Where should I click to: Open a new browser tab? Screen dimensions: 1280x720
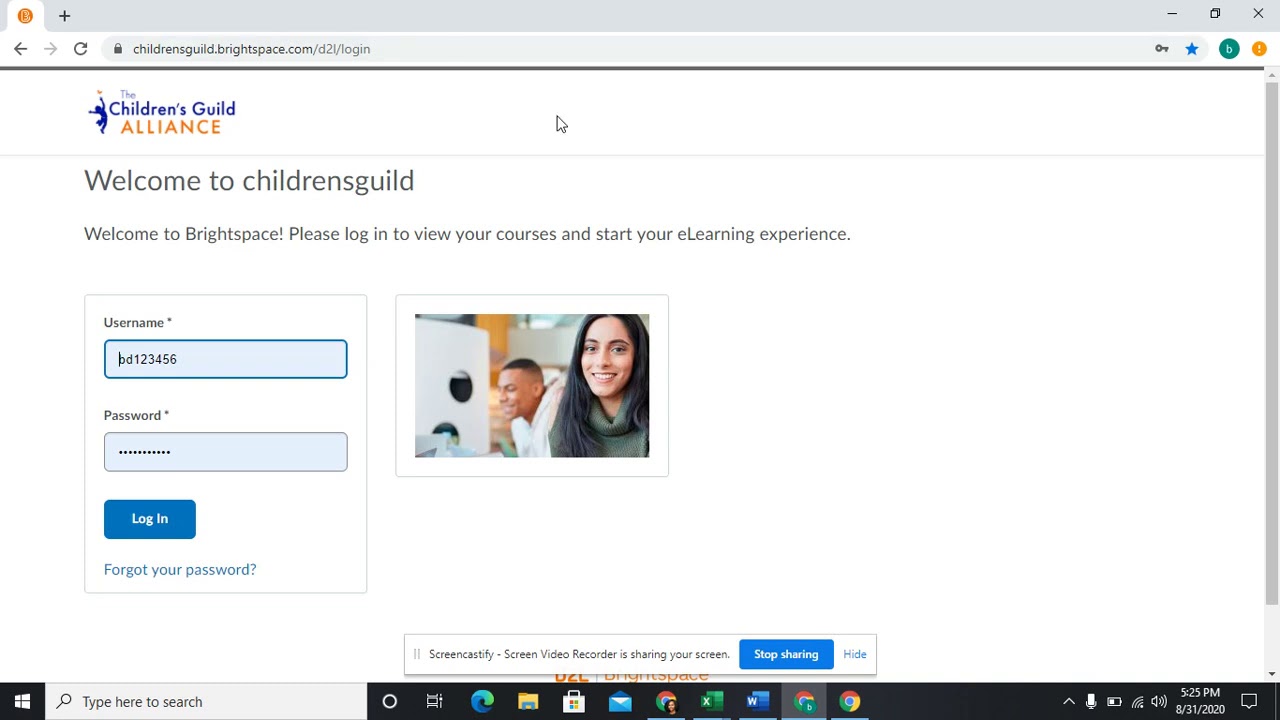pyautogui.click(x=64, y=16)
